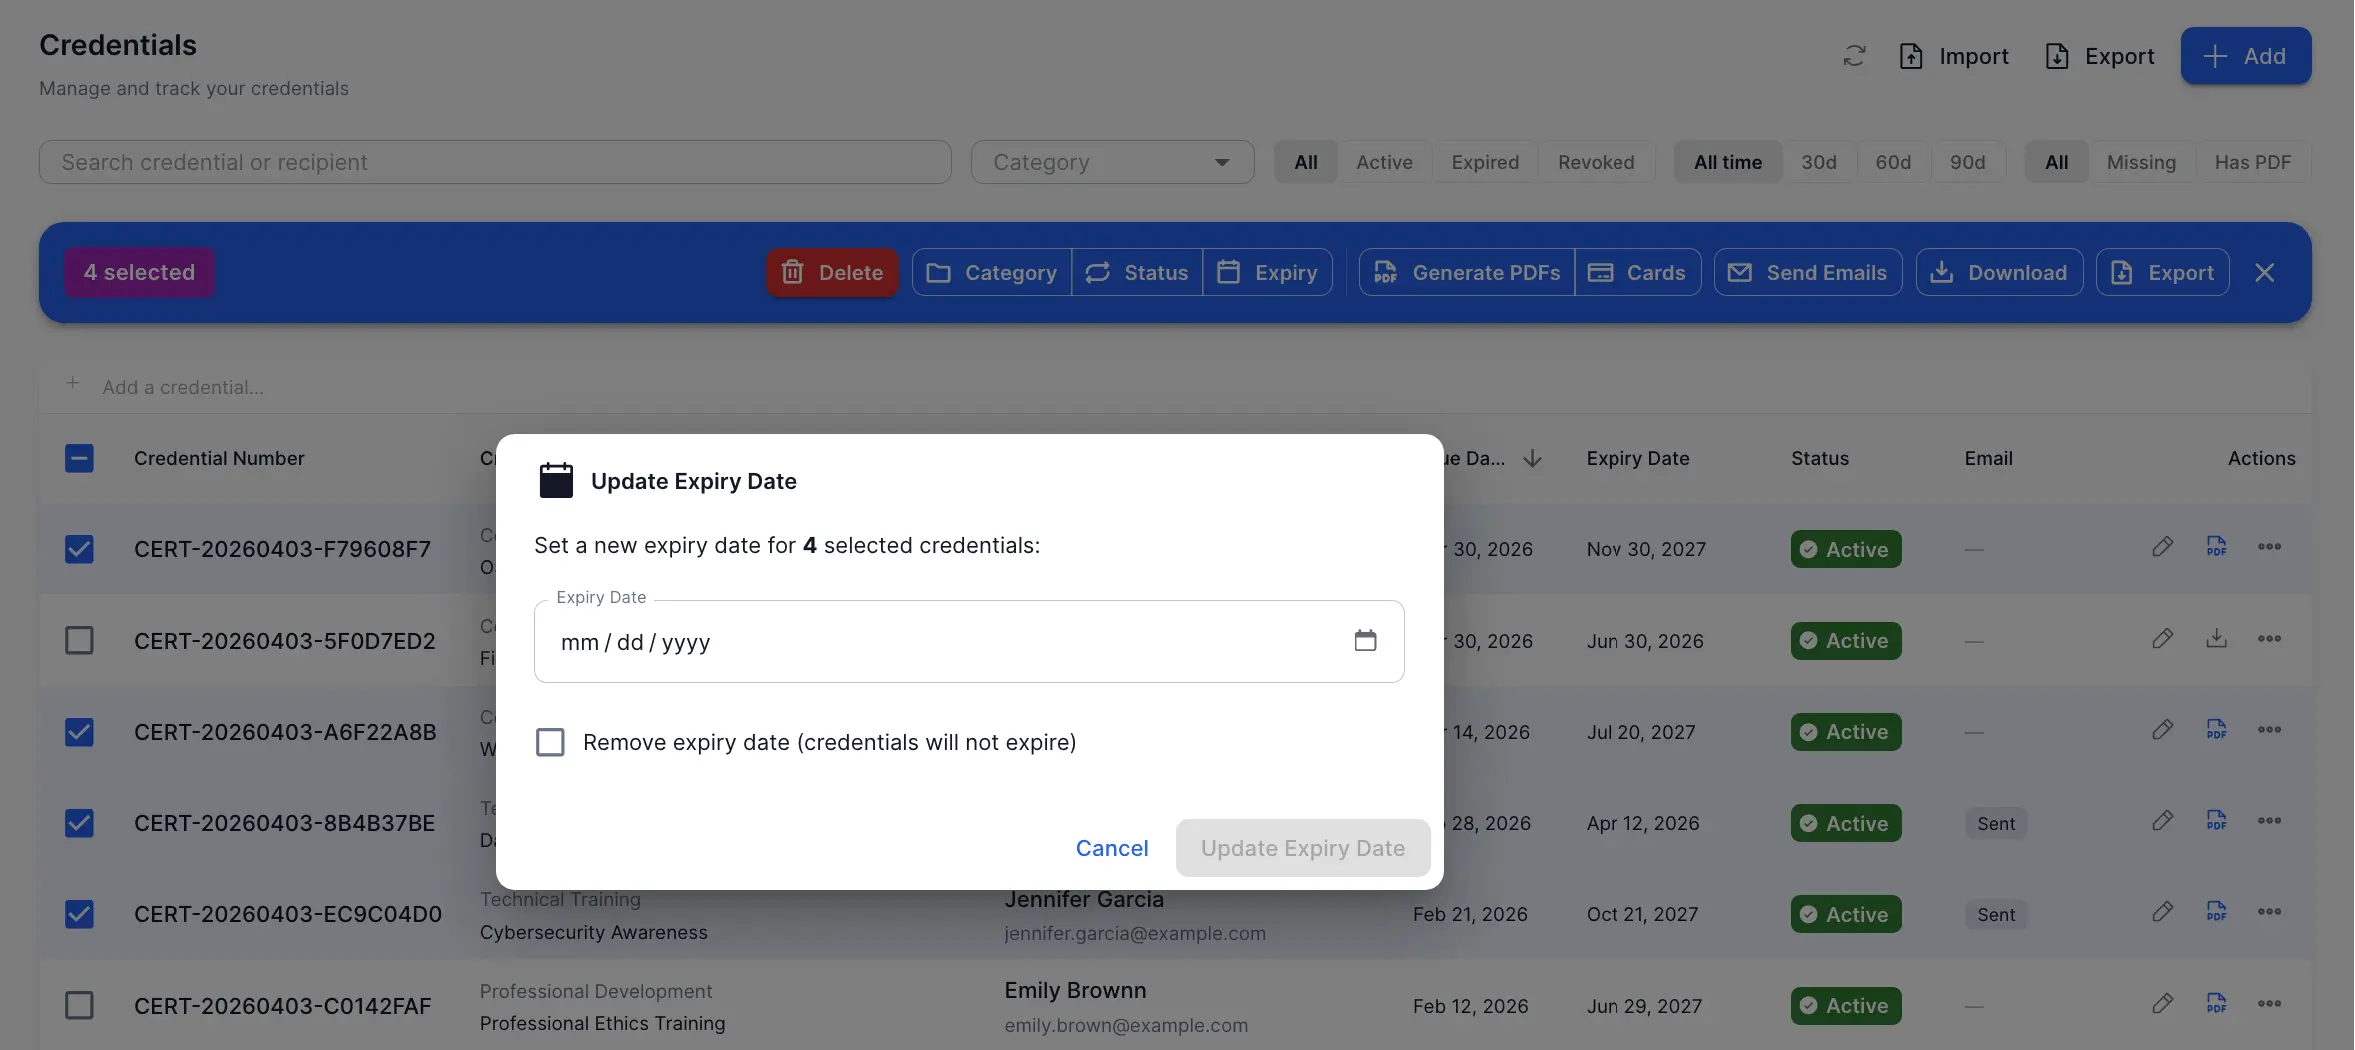This screenshot has height=1050, width=2355.
Task: Clear all rows via the header select-all checkbox
Action: [80, 458]
